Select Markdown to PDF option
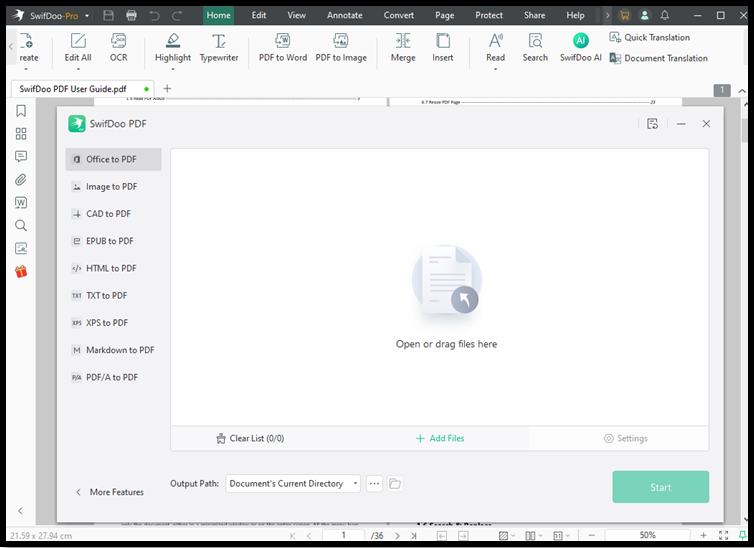 pos(113,350)
